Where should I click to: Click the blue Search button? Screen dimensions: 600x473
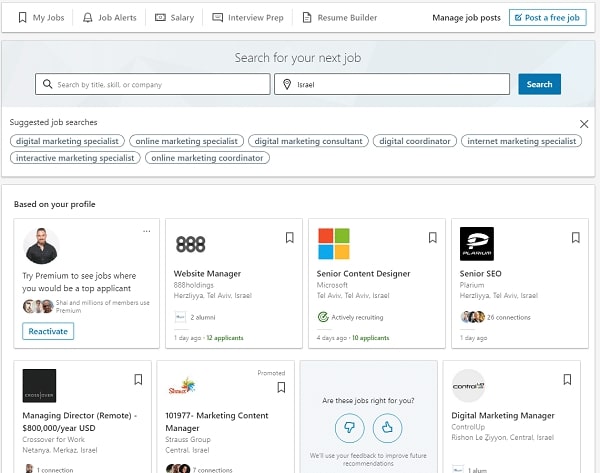[x=540, y=84]
